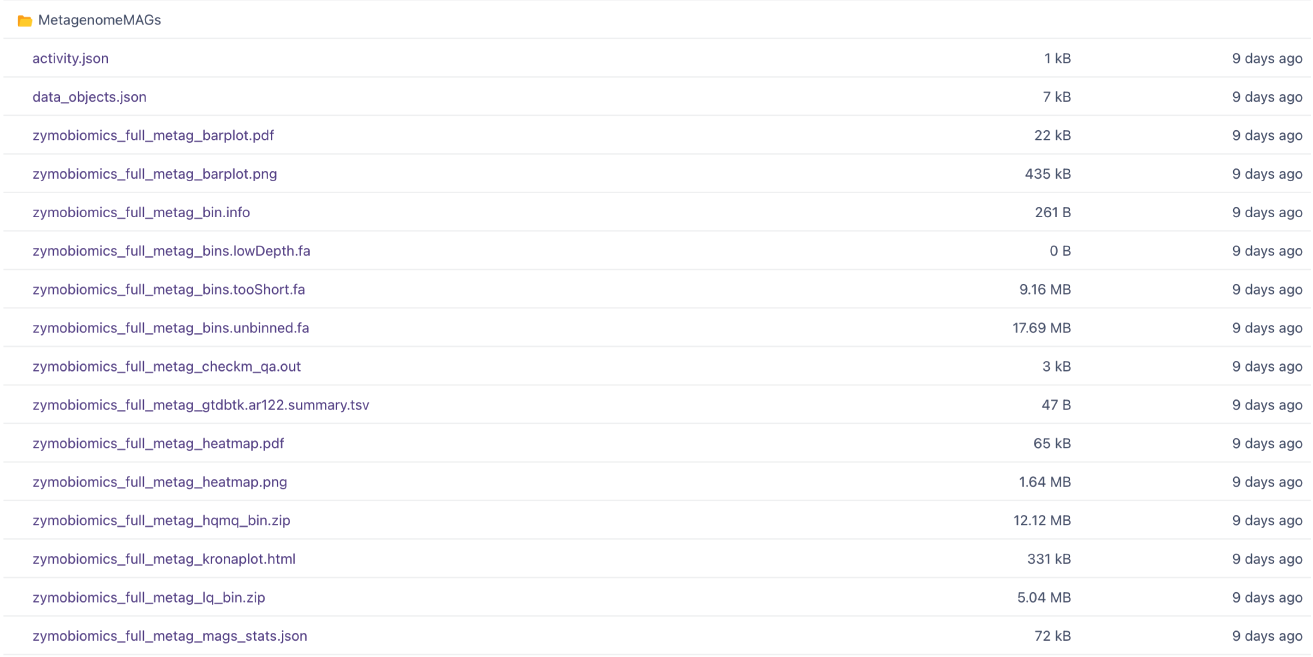Open zymobiomics_full_metag_heatmap.png

click(160, 482)
